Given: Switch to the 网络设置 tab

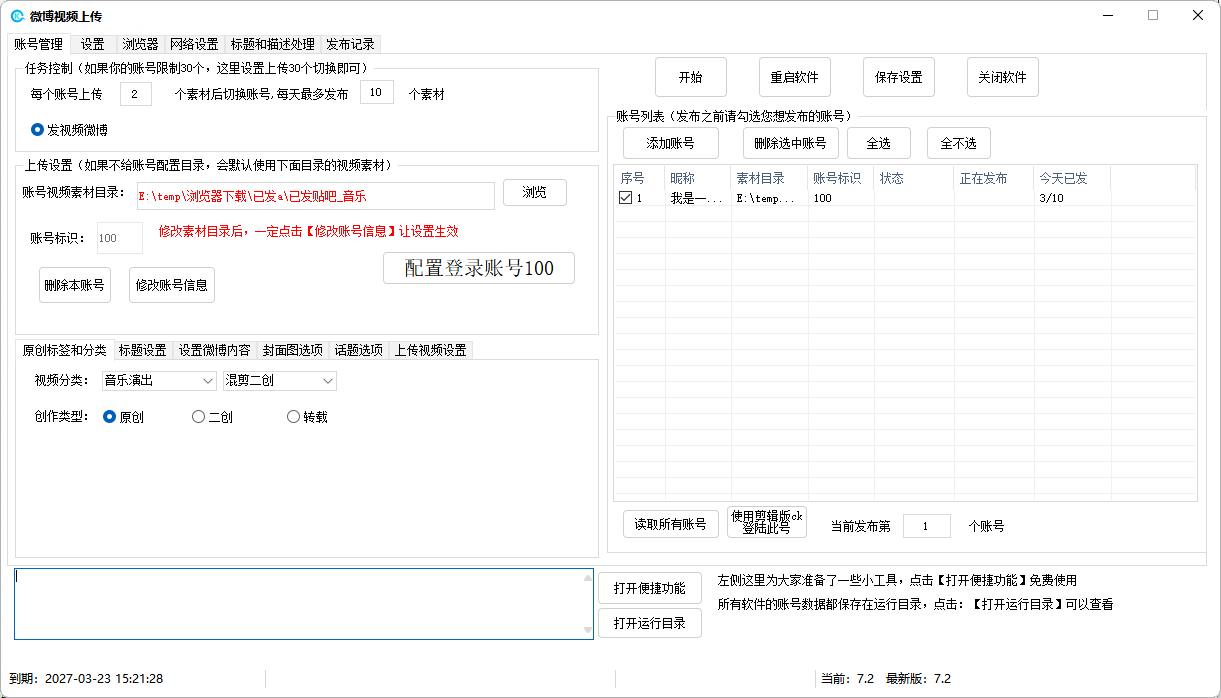Looking at the screenshot, I should click(x=194, y=44).
